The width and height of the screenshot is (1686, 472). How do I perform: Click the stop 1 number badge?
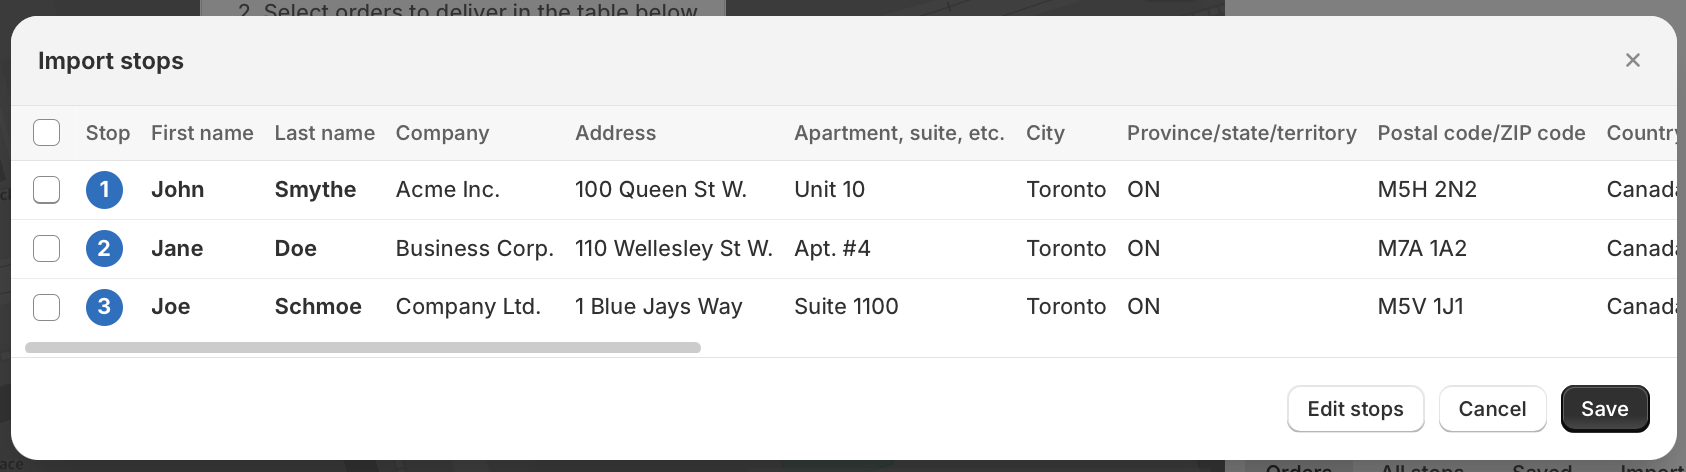click(104, 190)
